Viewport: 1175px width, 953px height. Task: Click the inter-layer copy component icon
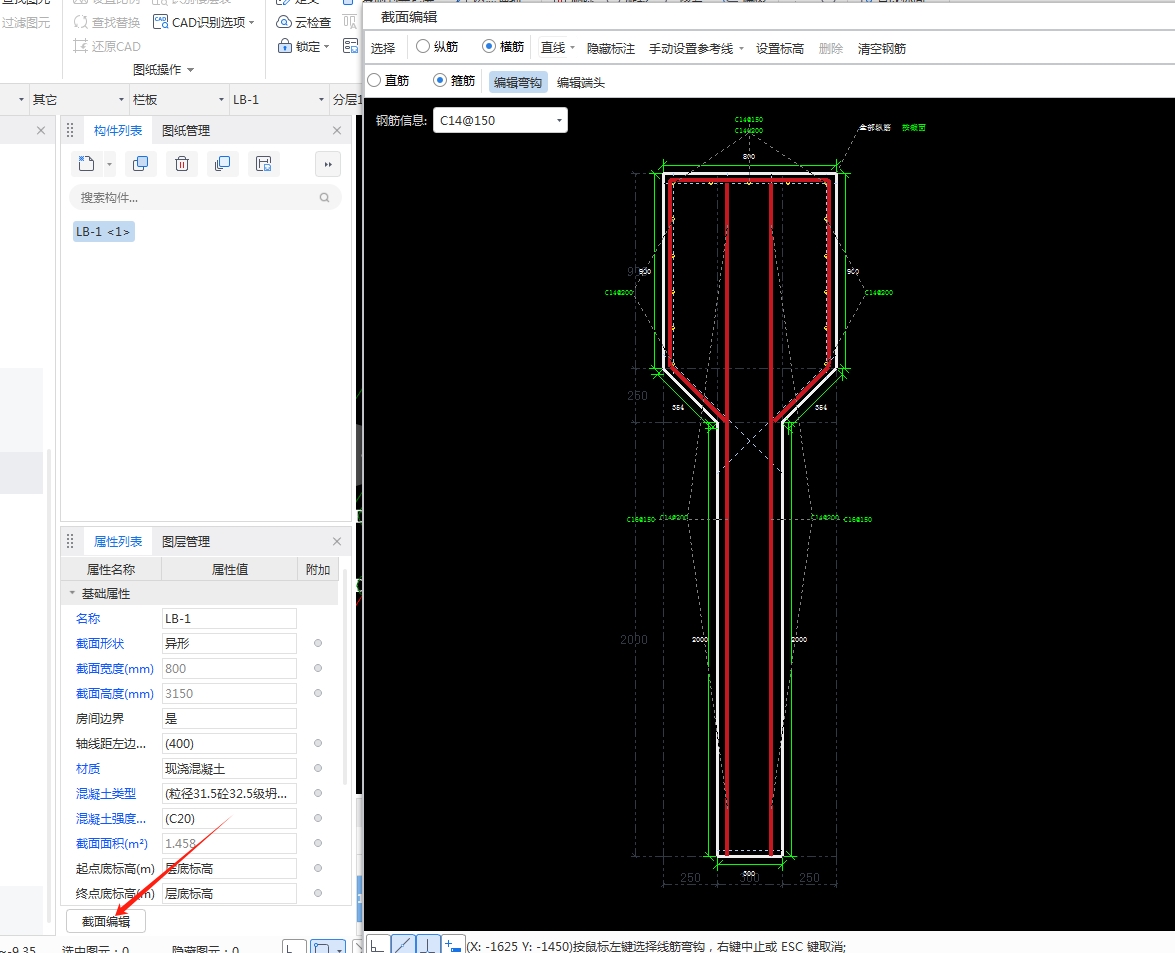point(223,163)
